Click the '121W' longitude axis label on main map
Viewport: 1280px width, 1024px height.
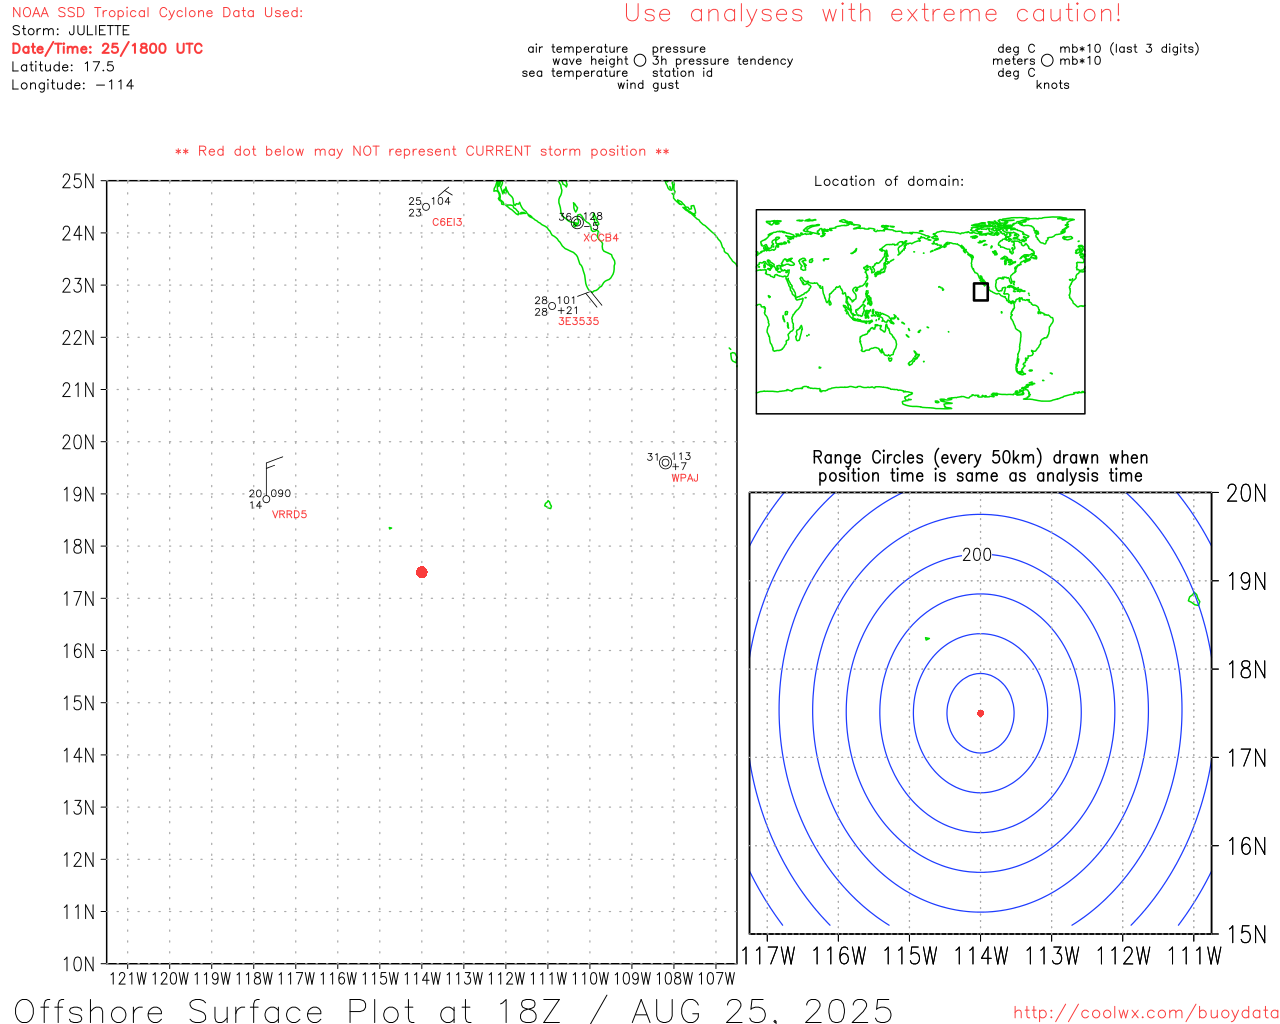click(x=128, y=979)
